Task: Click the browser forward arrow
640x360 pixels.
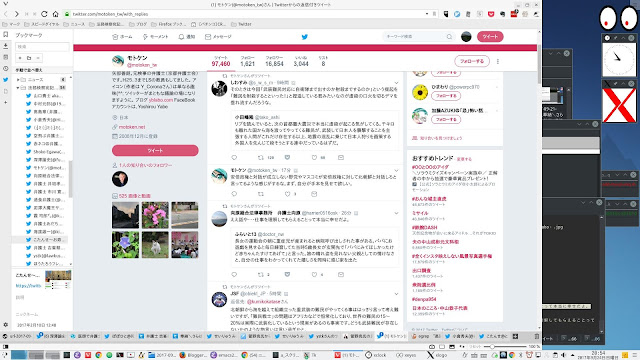Action: pyautogui.click(x=16, y=14)
